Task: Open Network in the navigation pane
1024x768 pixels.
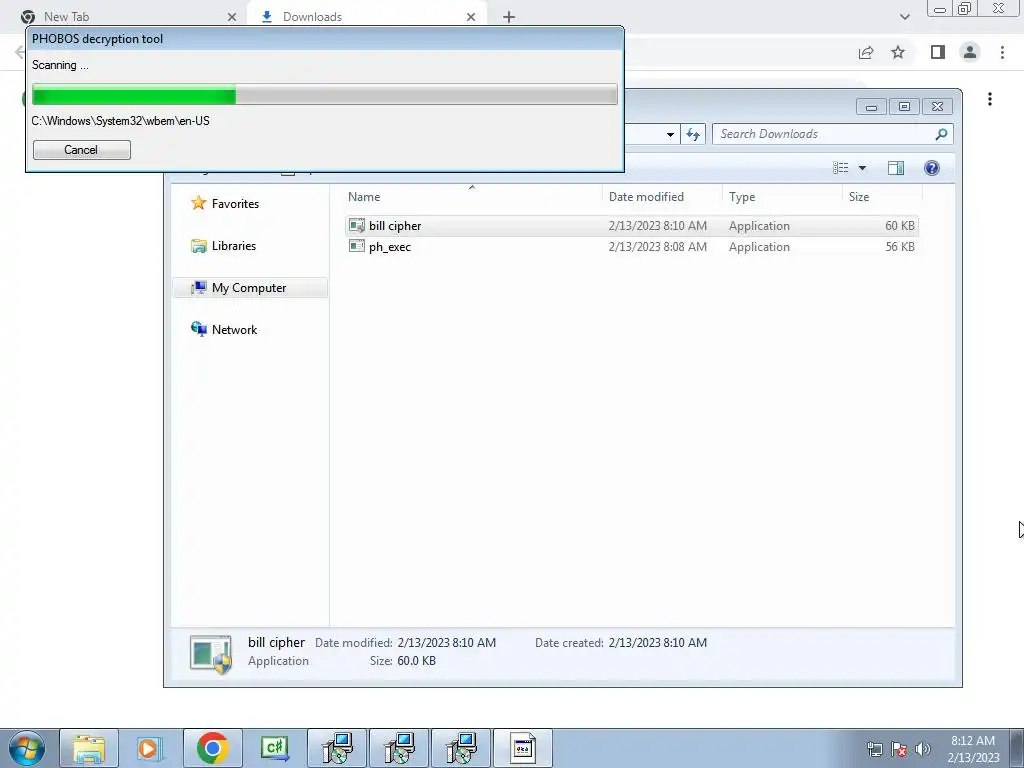Action: click(x=234, y=330)
